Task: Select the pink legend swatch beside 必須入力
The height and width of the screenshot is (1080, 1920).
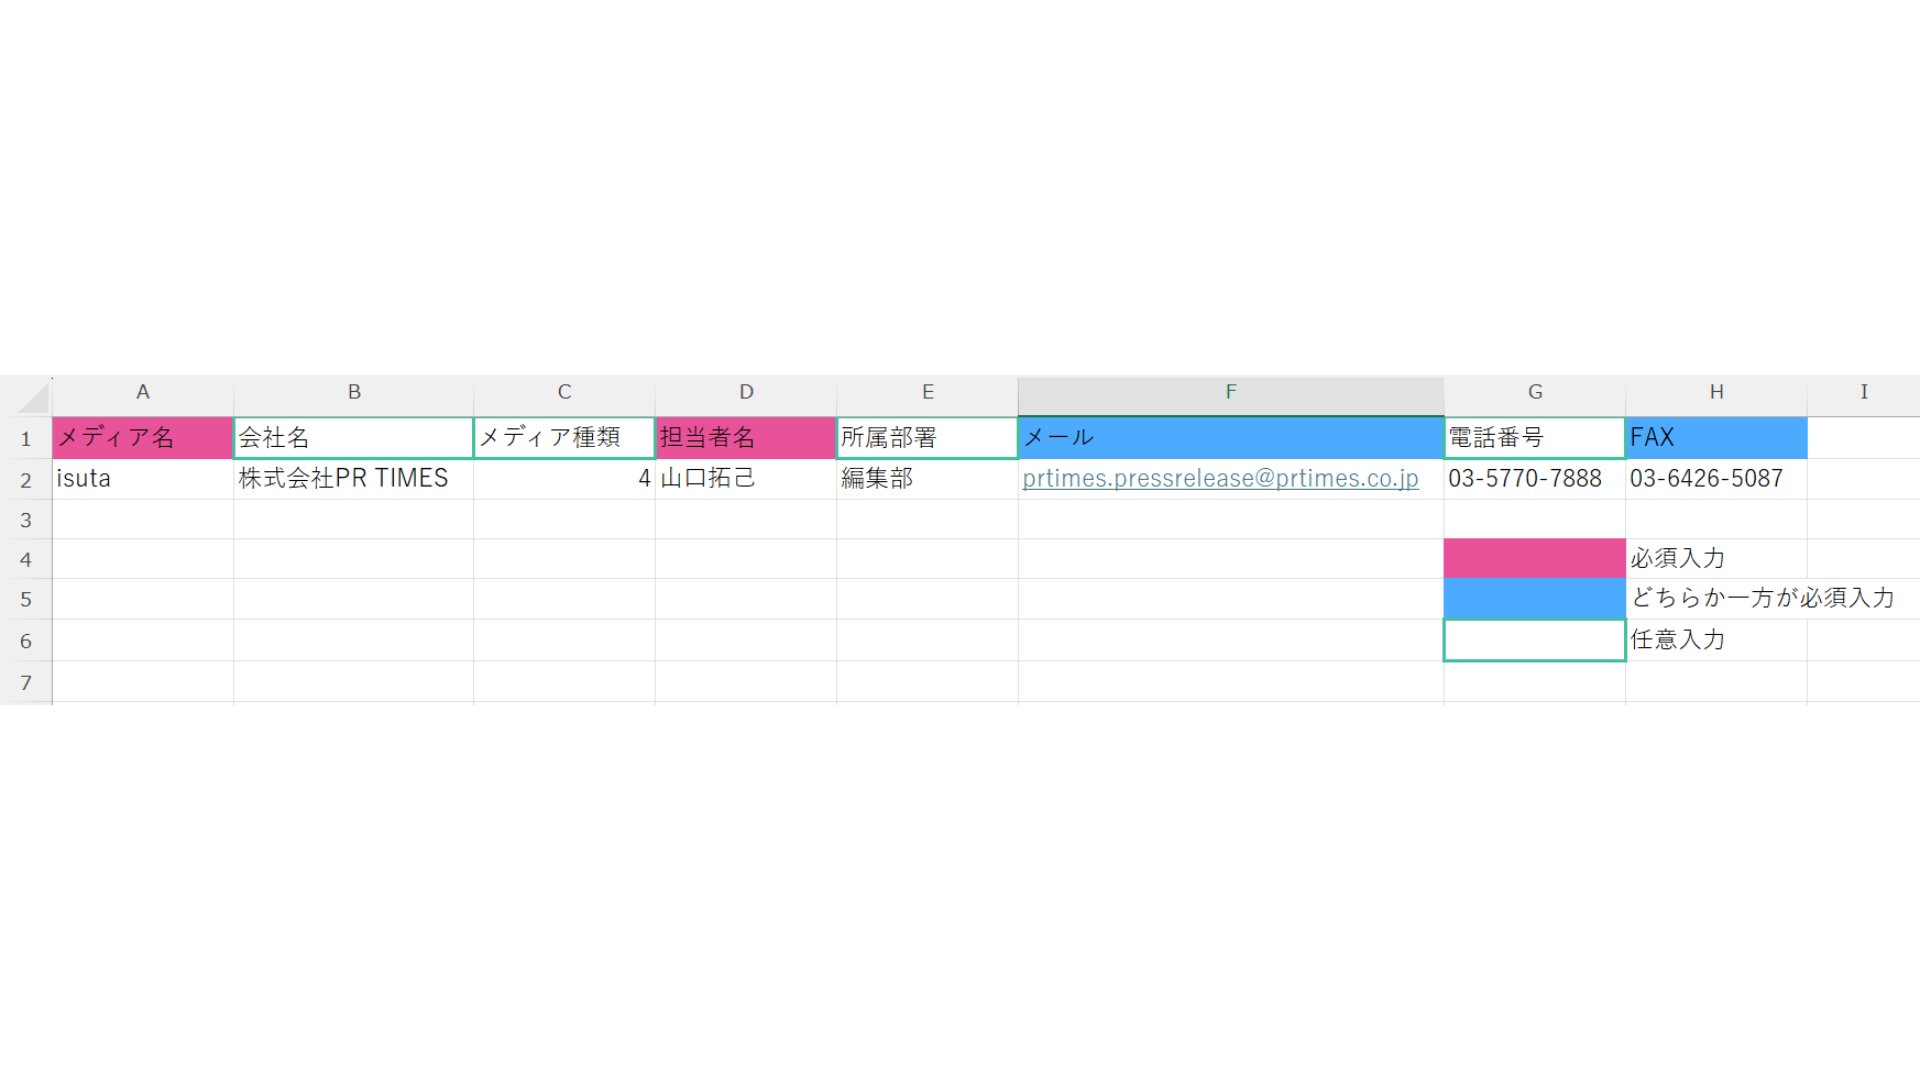Action: coord(1534,558)
